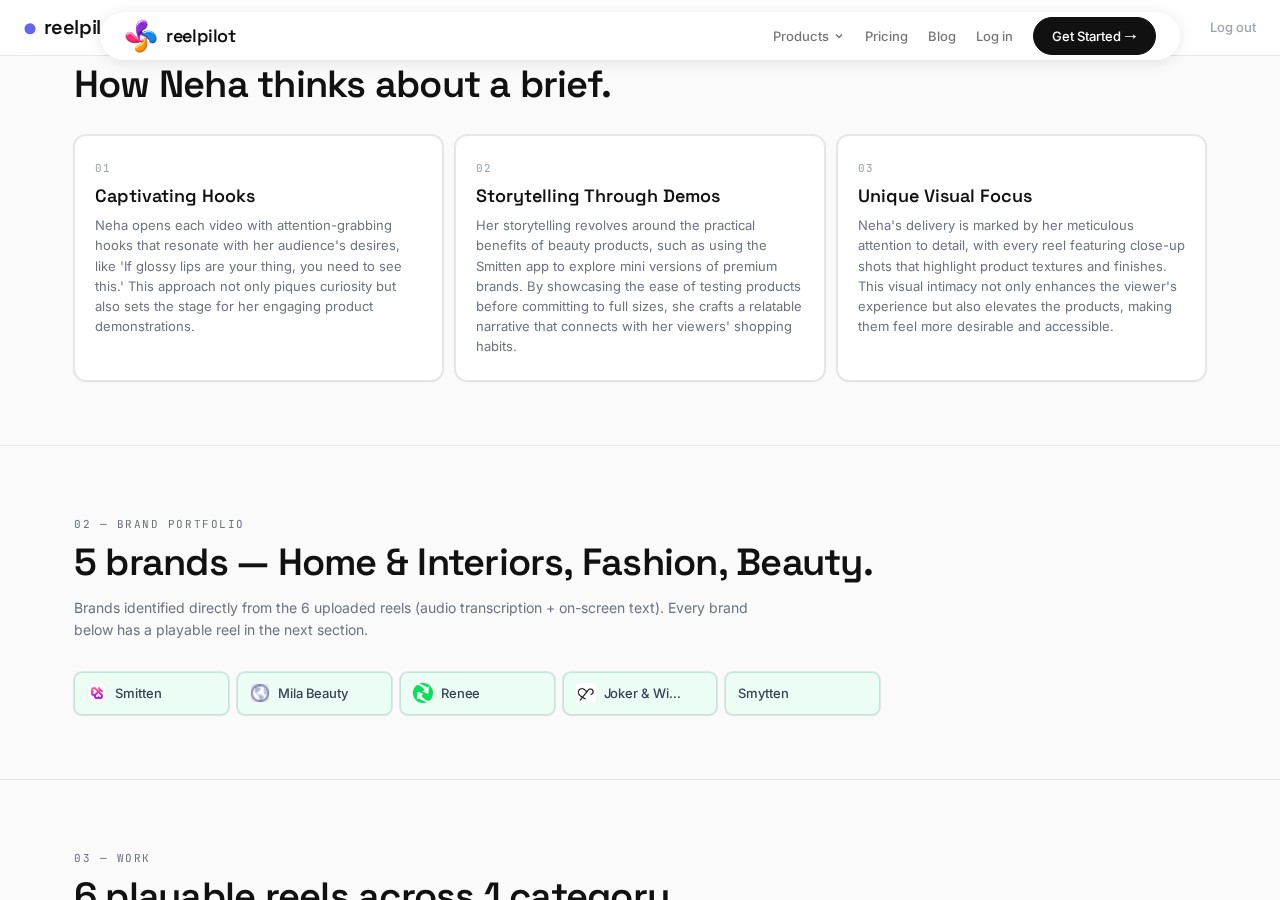Image resolution: width=1280 pixels, height=900 pixels.
Task: Click the Log out link
Action: [x=1233, y=27]
